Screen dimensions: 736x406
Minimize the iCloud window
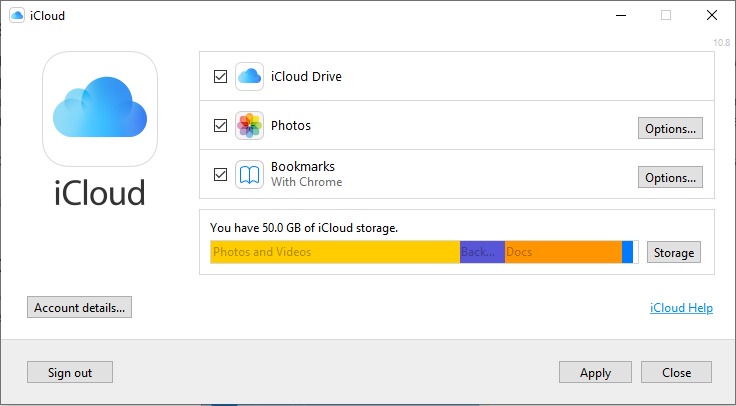click(x=620, y=16)
